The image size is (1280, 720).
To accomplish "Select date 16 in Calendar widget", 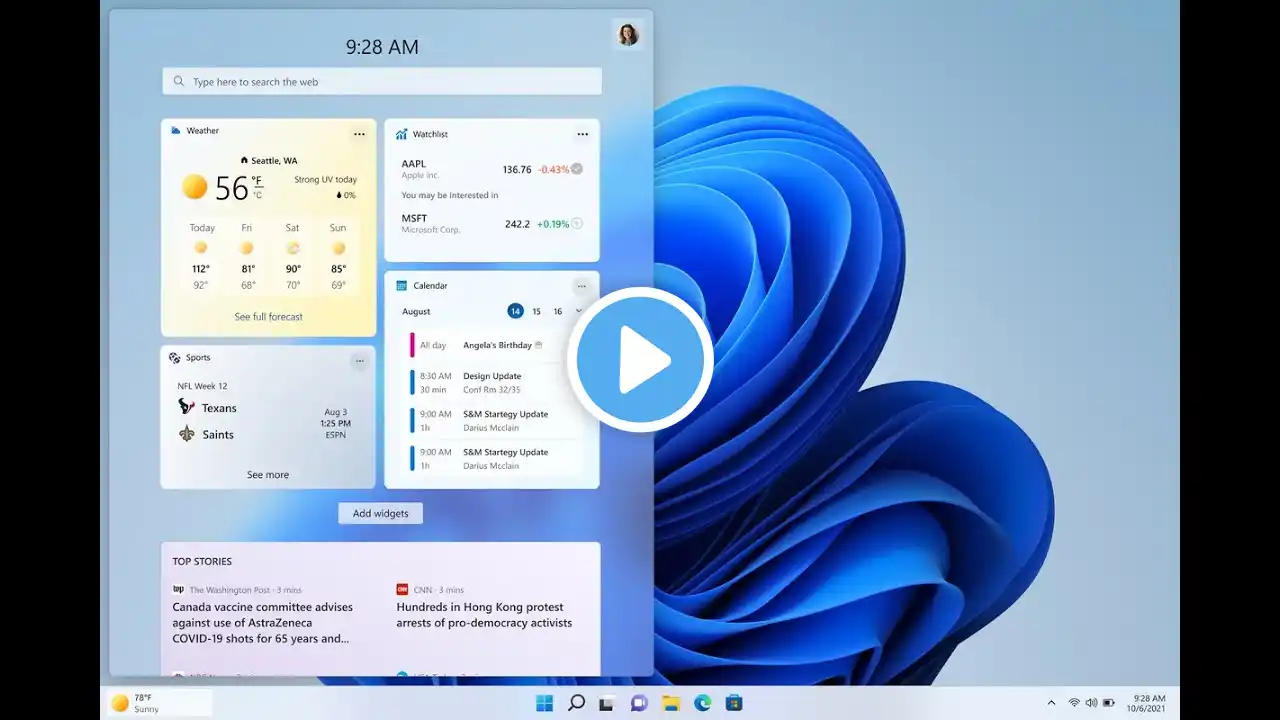I will (558, 311).
